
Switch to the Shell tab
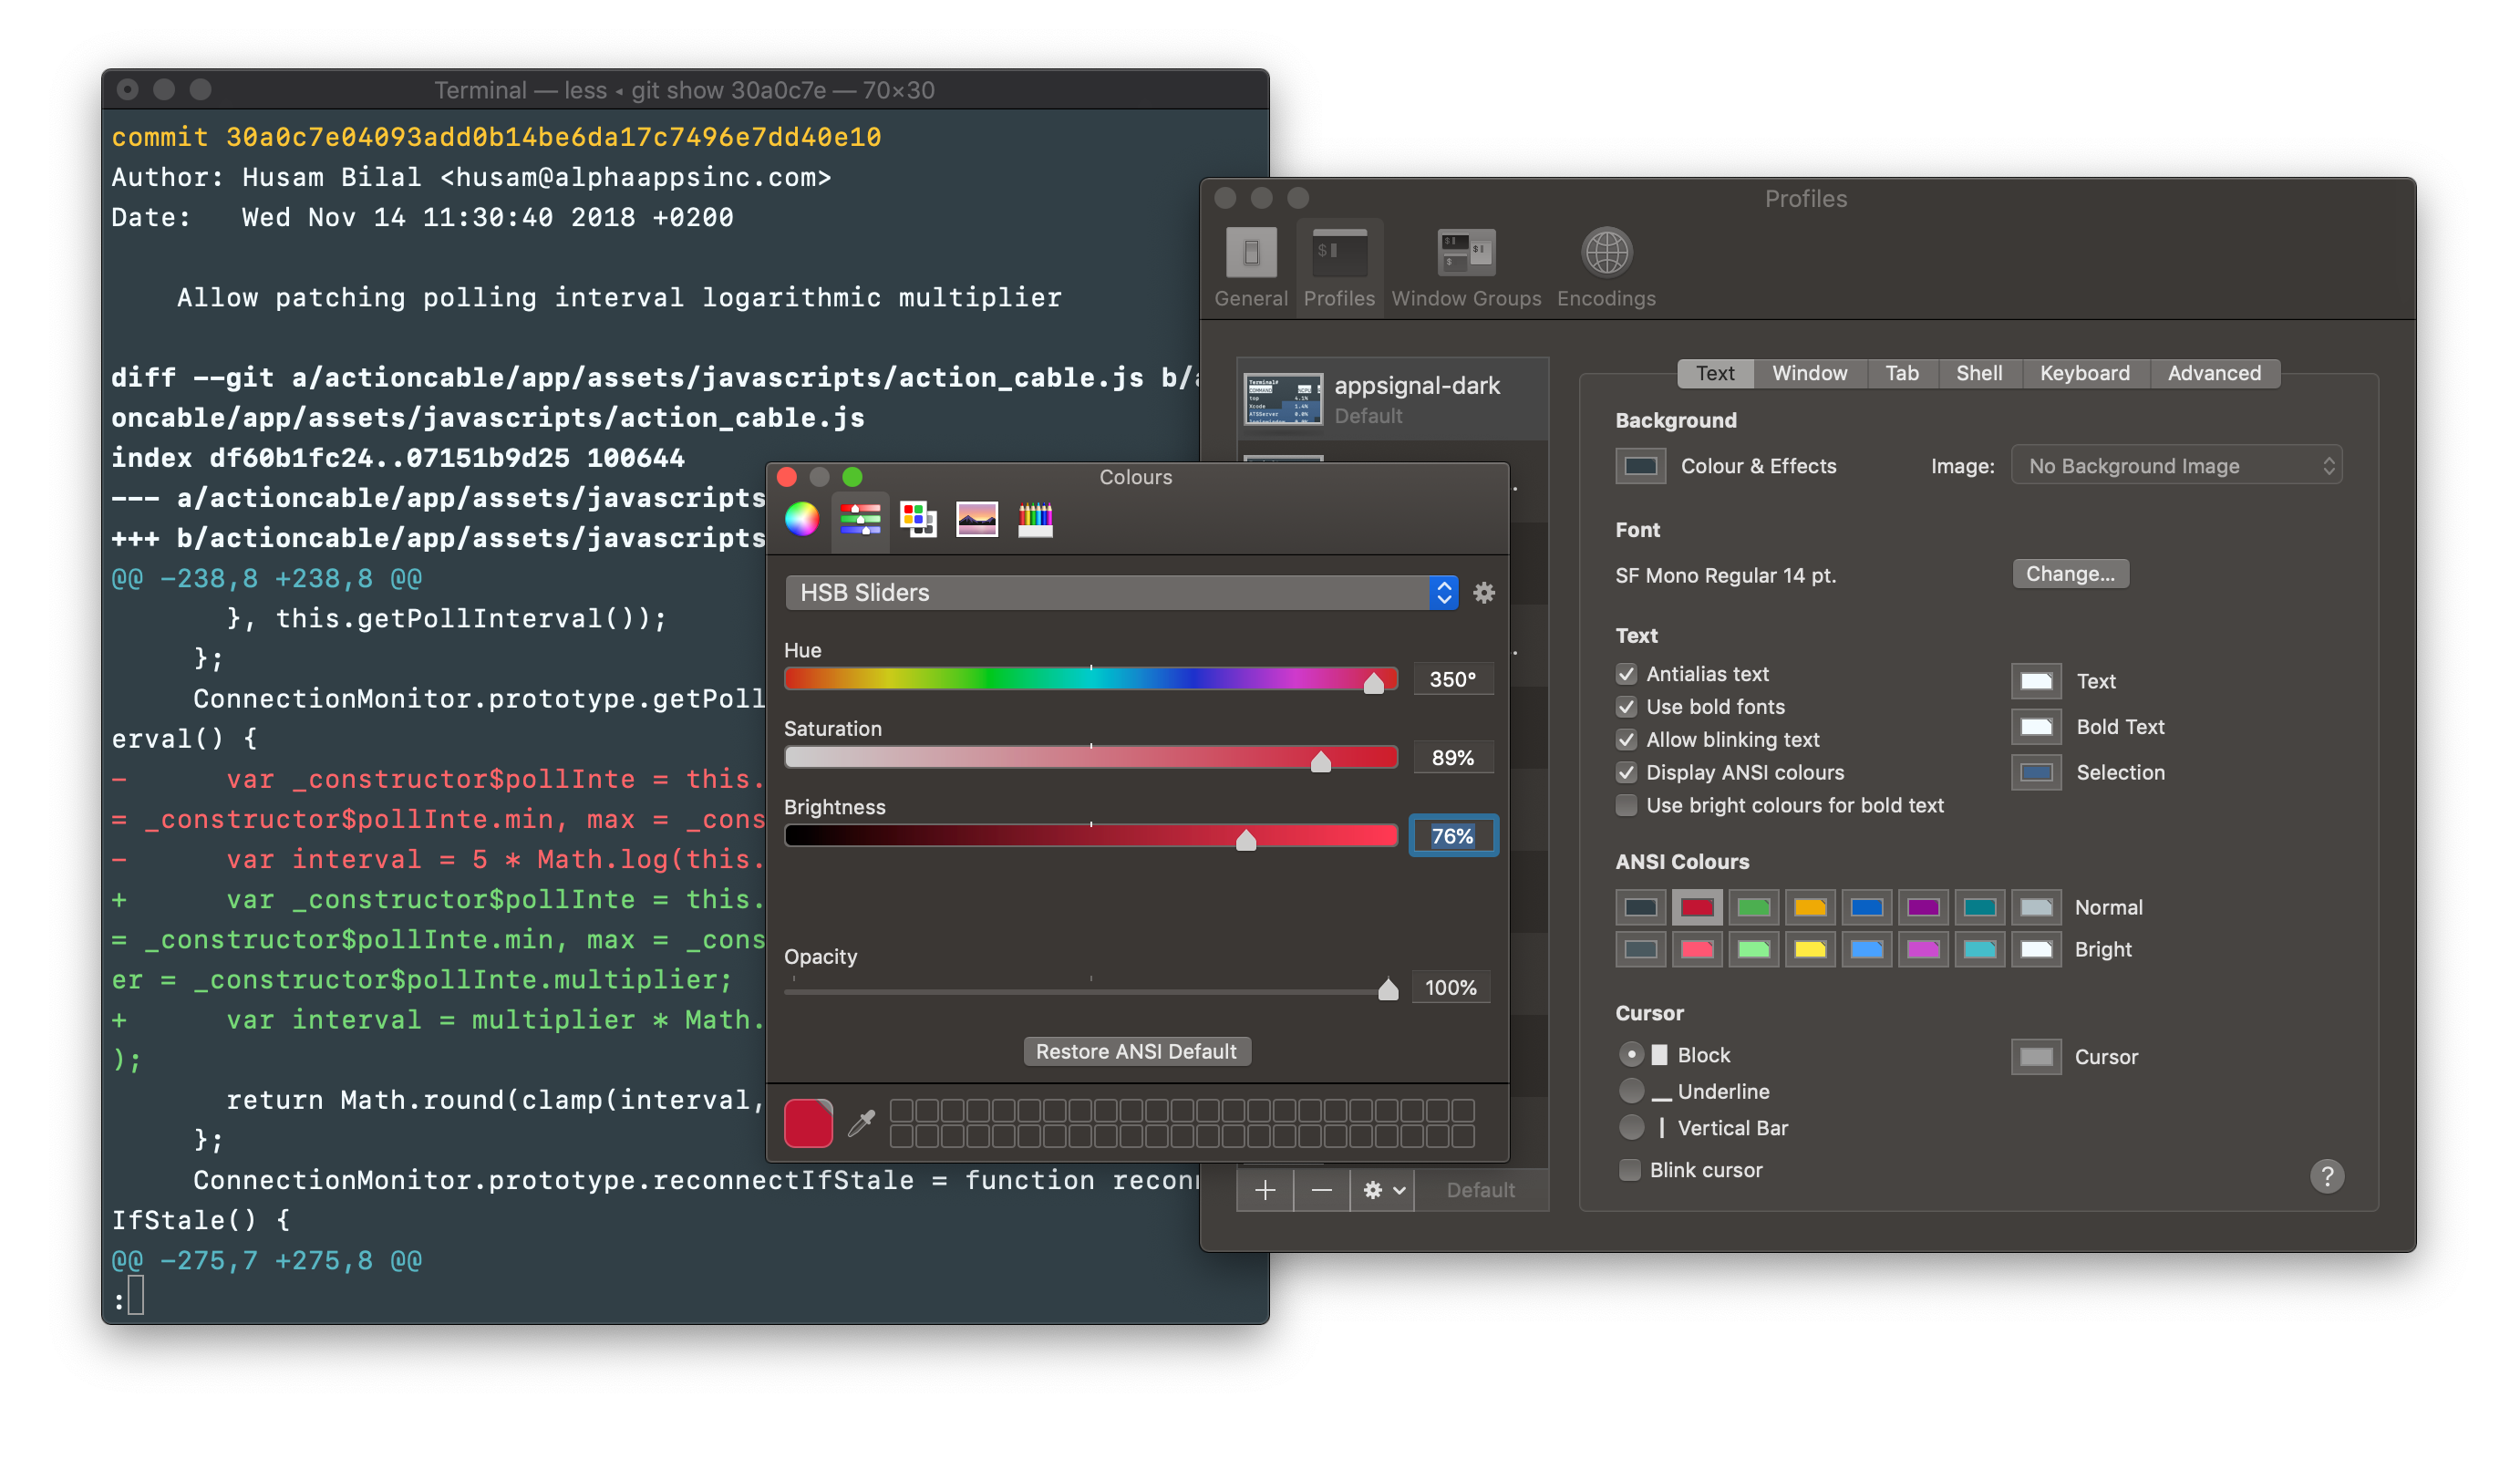click(1979, 373)
